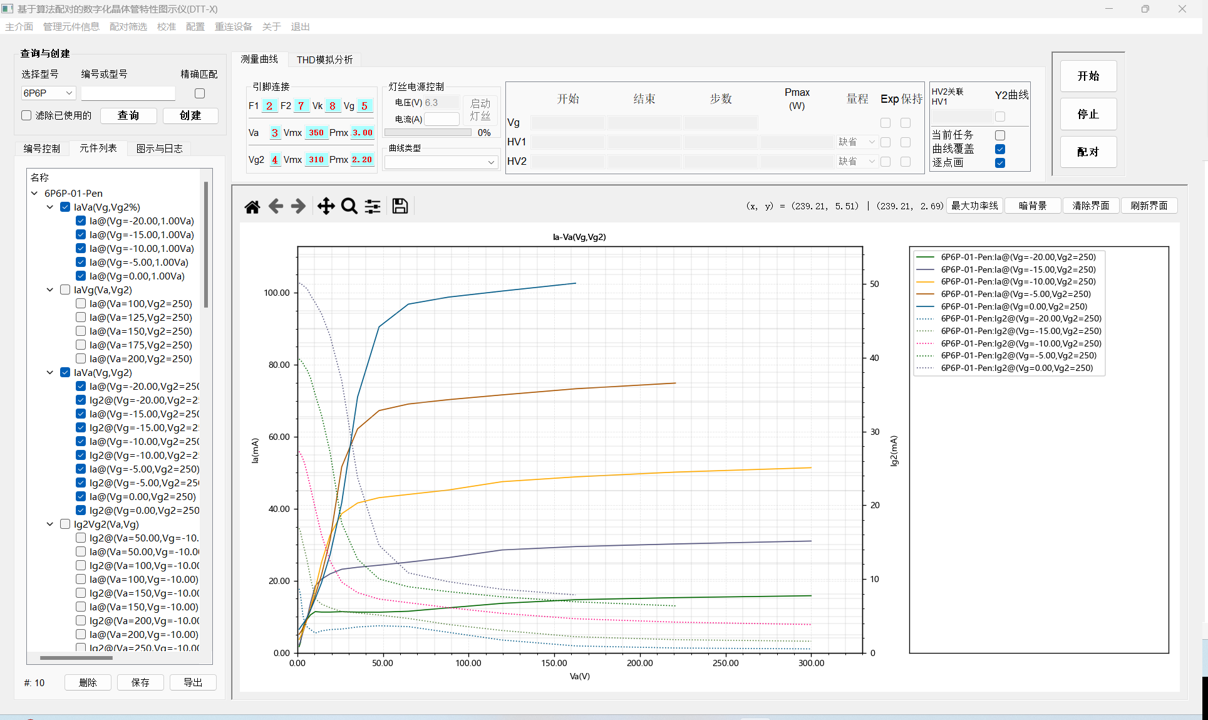Click the horizontal scrollbar under component tree

coord(76,658)
